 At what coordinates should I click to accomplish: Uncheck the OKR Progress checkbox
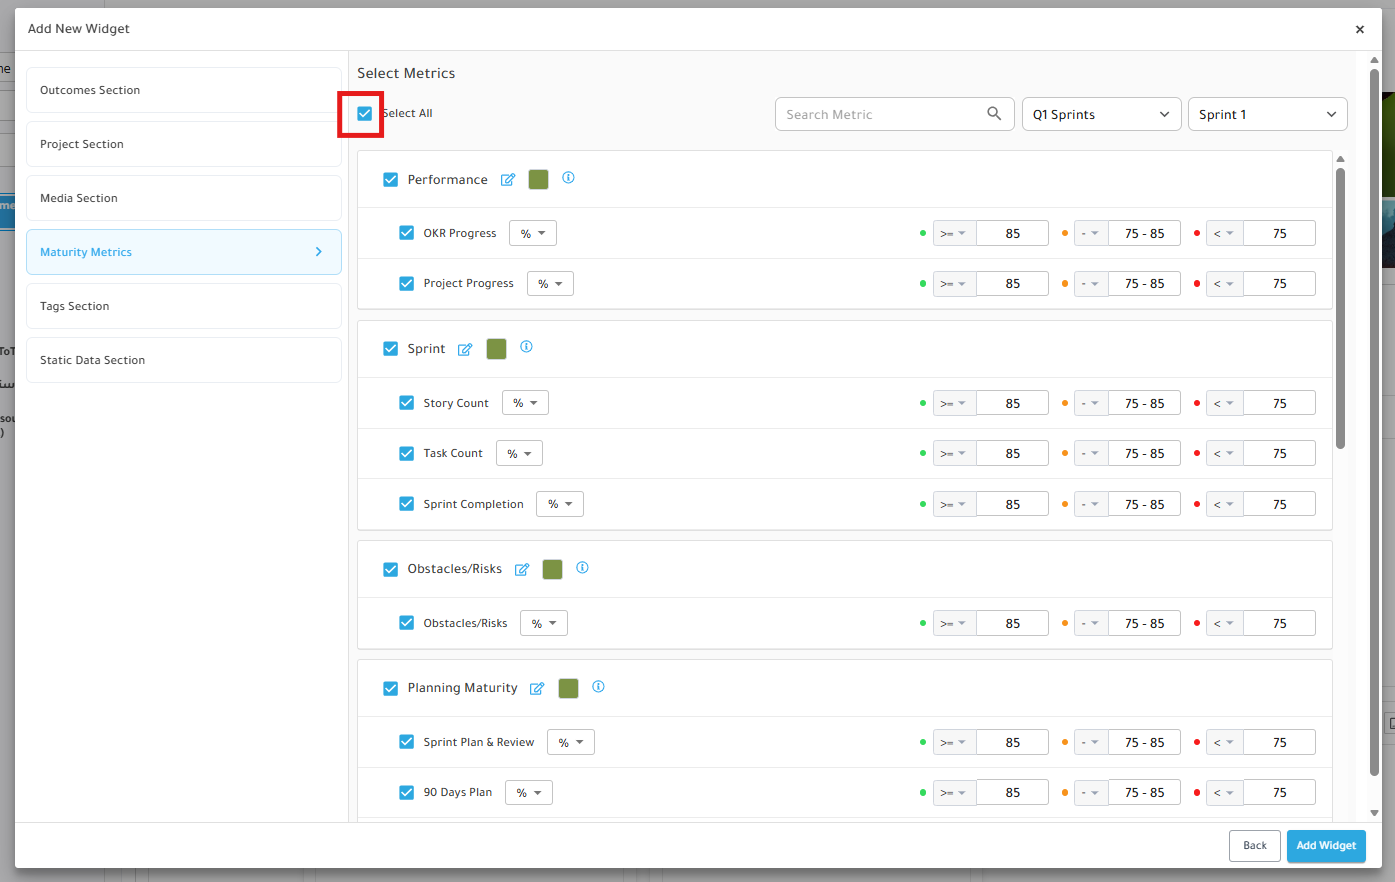coord(407,233)
